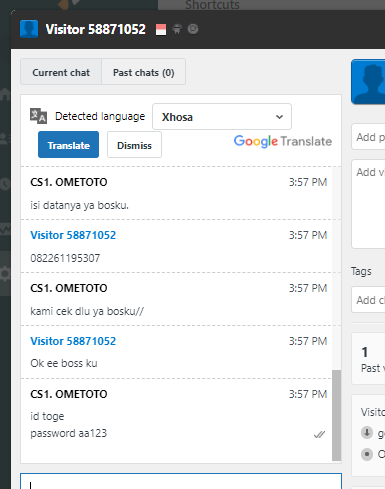Click the Visitor 58871052 title in the header
Viewport: 385px width, 489px height.
(96, 29)
